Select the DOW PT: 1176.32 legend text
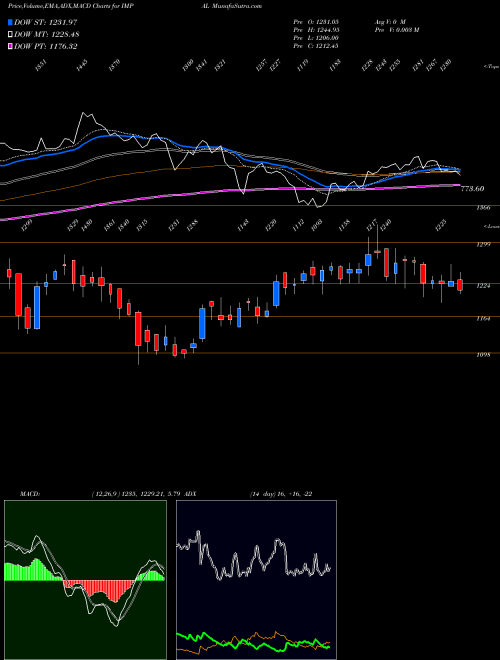The image size is (500, 660). [46, 46]
